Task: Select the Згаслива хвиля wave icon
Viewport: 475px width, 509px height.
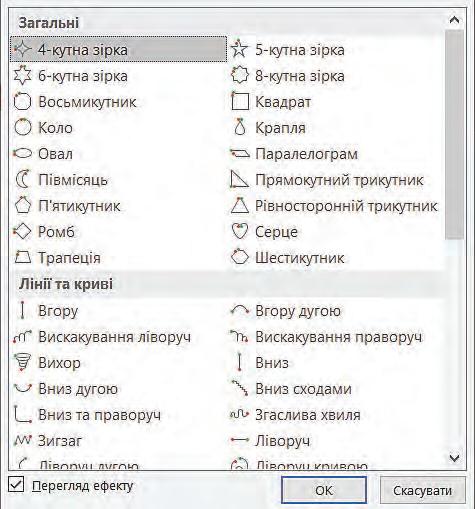Action: pos(239,414)
